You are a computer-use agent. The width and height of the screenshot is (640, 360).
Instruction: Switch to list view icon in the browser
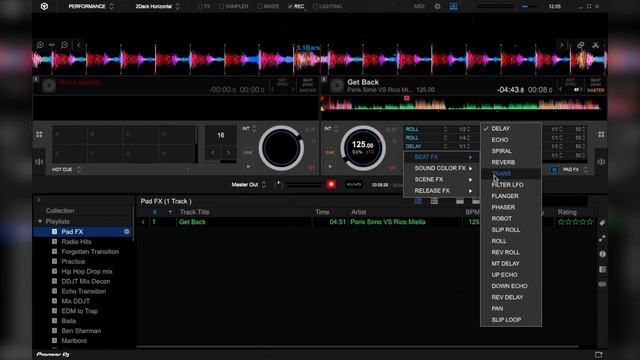pos(434,201)
